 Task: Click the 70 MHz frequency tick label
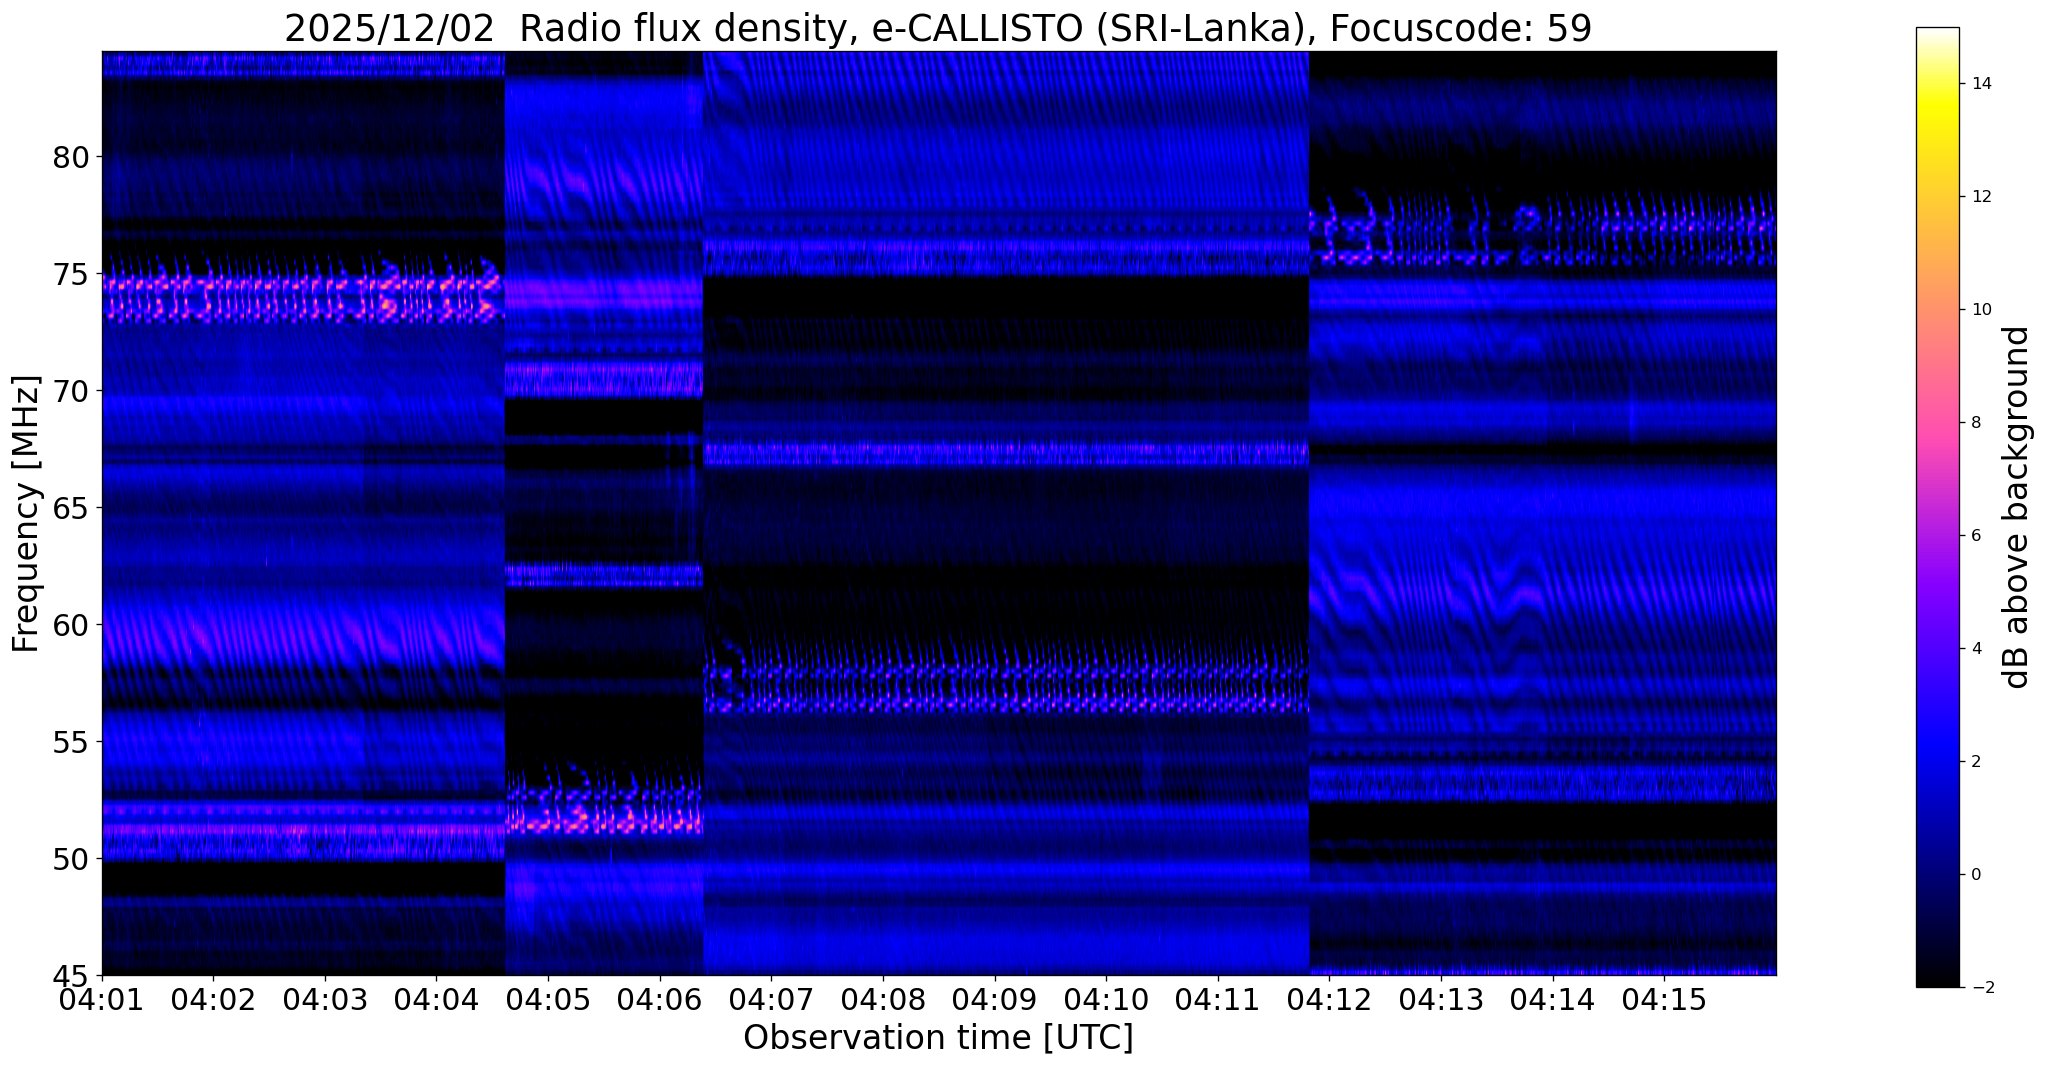tap(71, 391)
